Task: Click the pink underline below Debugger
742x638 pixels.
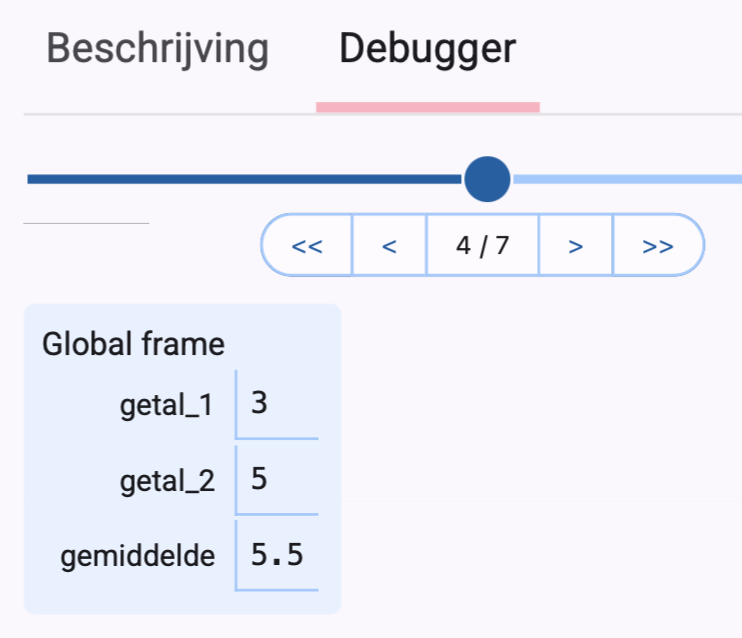Action: (427, 107)
